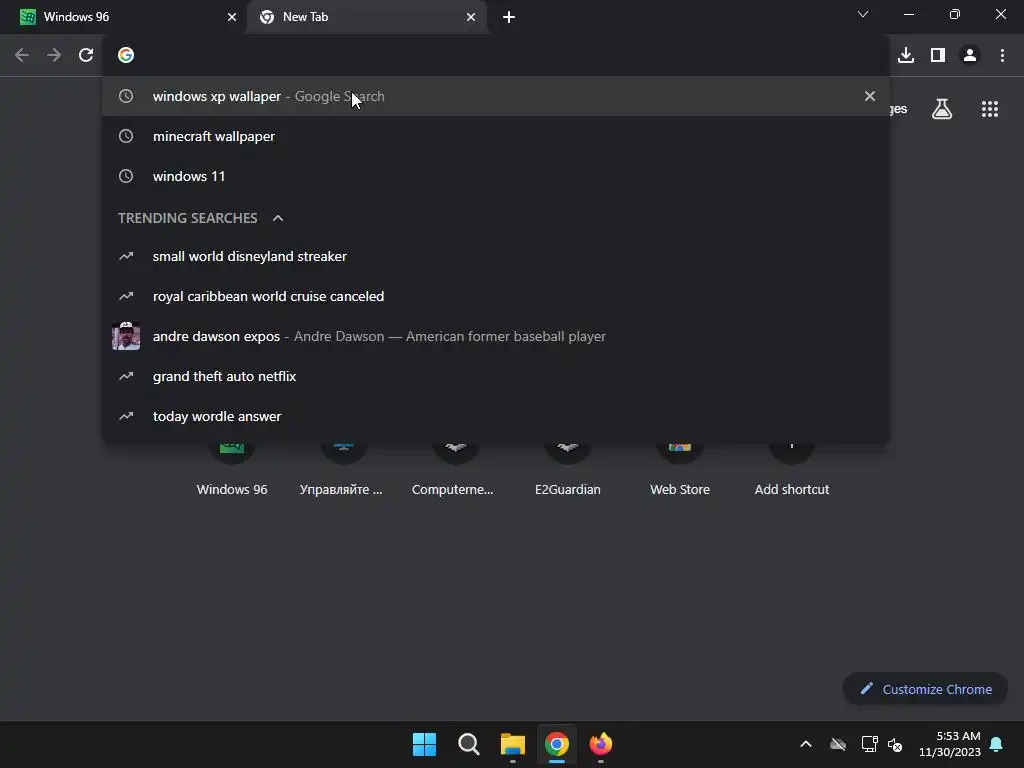Search today wordle answer
The height and width of the screenshot is (768, 1024).
click(496, 416)
